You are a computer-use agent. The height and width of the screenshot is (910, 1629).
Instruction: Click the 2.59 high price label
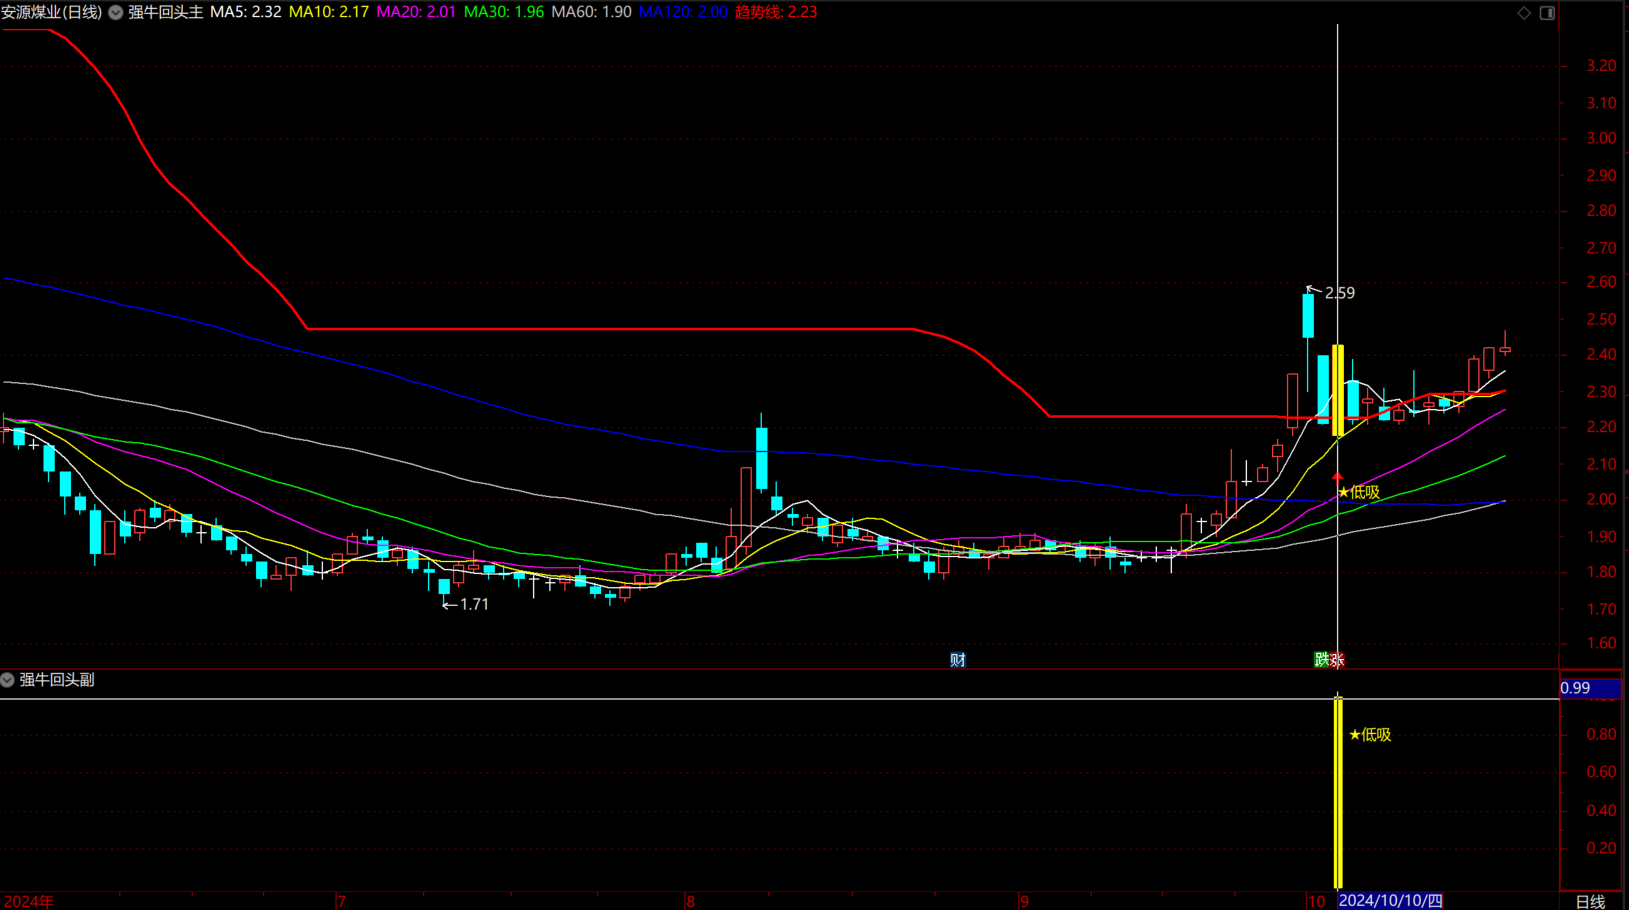[x=1339, y=293]
